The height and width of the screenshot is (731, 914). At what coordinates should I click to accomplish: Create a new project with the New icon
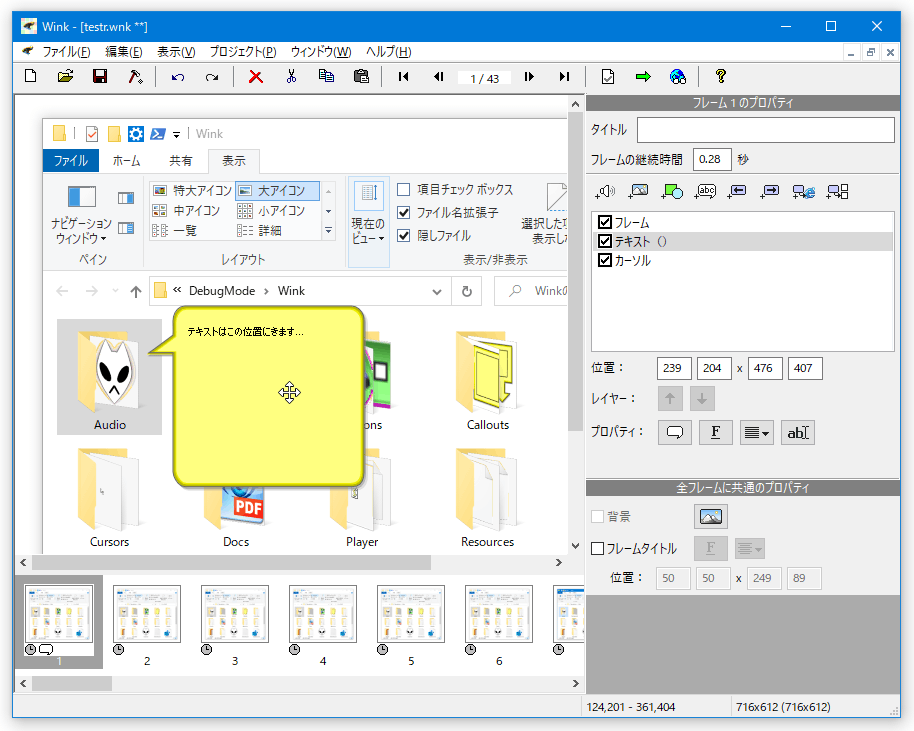[31, 76]
